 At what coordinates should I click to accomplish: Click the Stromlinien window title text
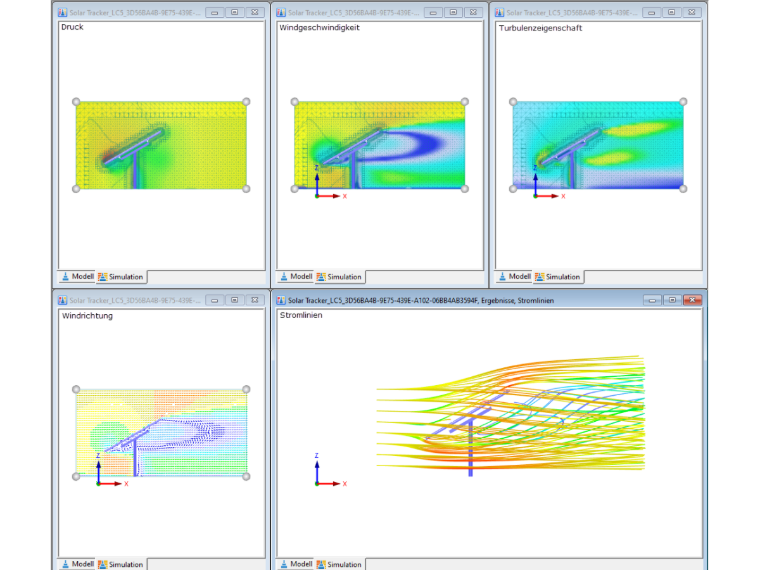click(x=421, y=301)
